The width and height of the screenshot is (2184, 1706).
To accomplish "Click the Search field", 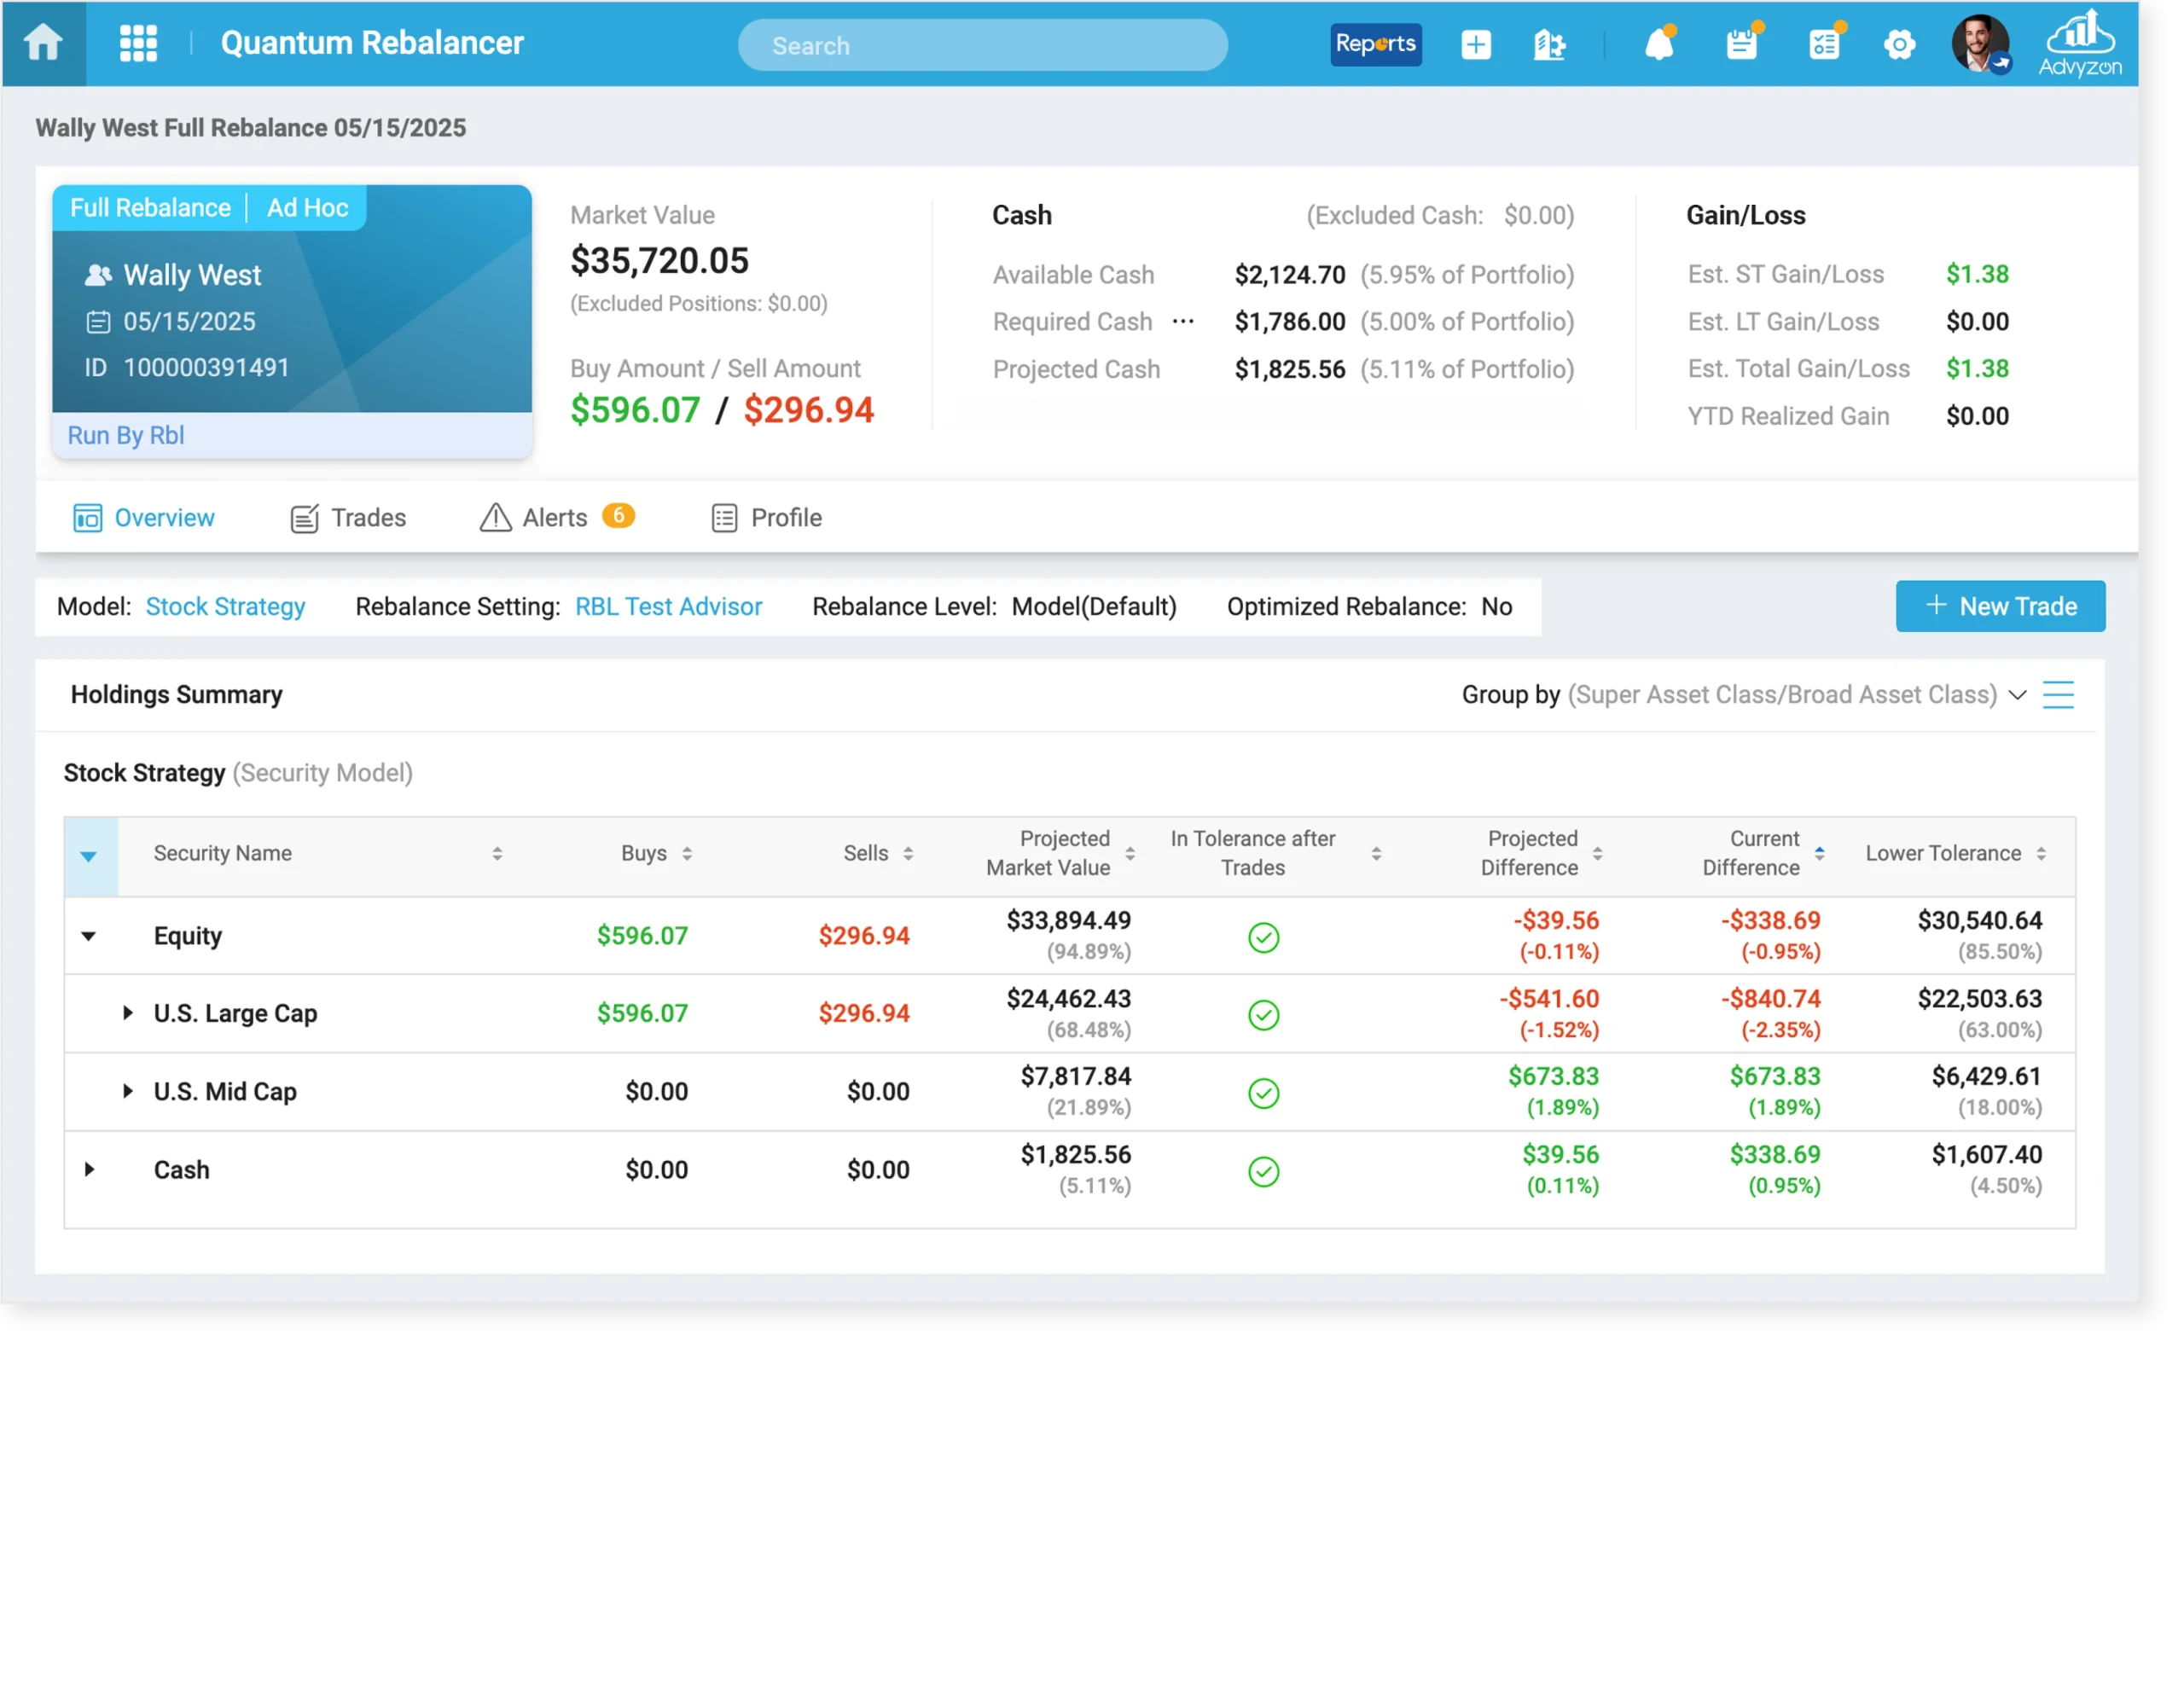I will pyautogui.click(x=983, y=45).
